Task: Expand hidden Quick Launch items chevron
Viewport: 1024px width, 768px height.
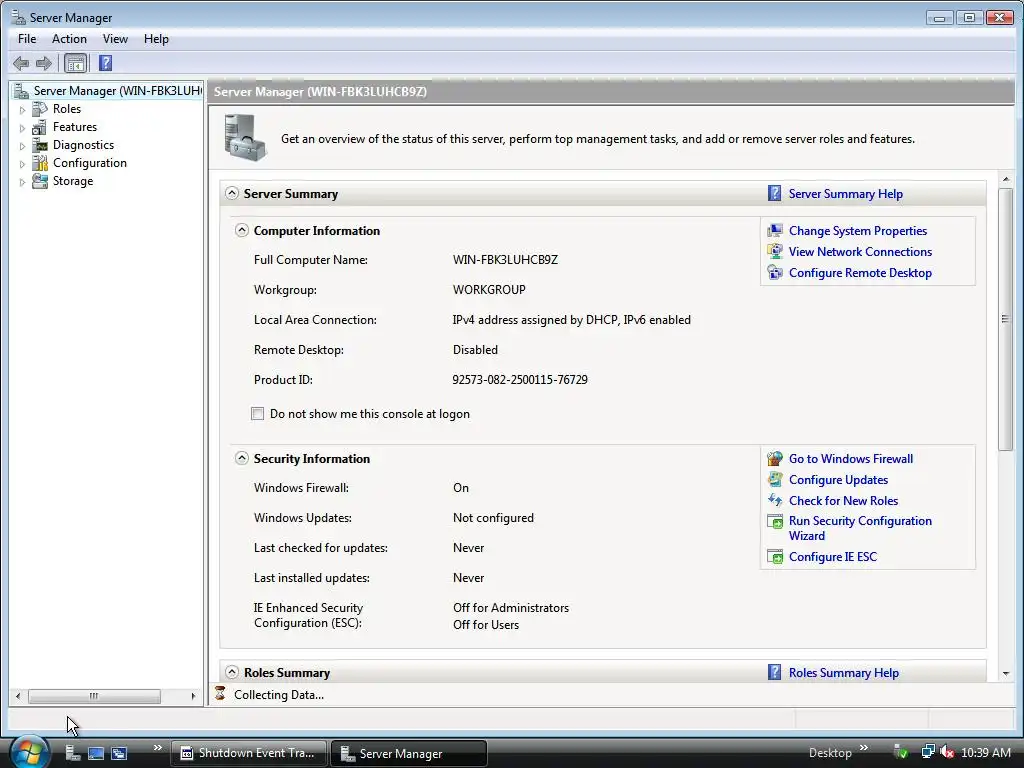Action: pos(157,748)
